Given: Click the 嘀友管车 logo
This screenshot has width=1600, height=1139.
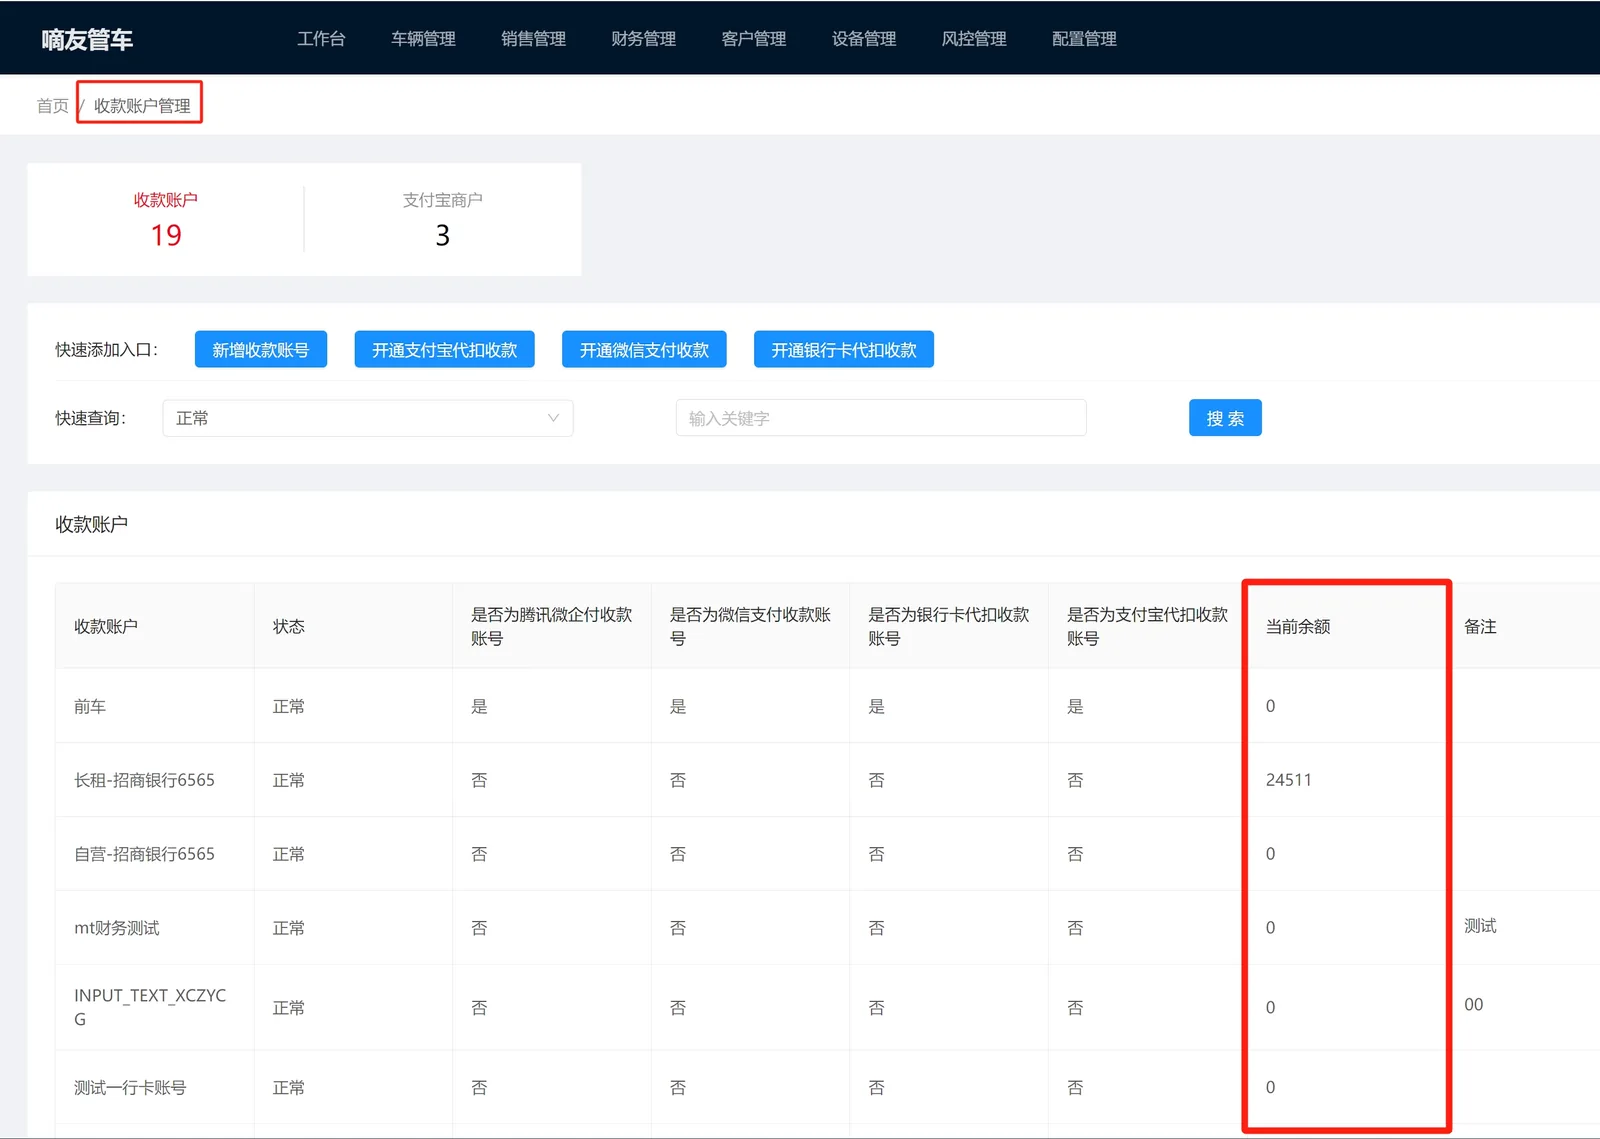Looking at the screenshot, I should click(x=87, y=39).
